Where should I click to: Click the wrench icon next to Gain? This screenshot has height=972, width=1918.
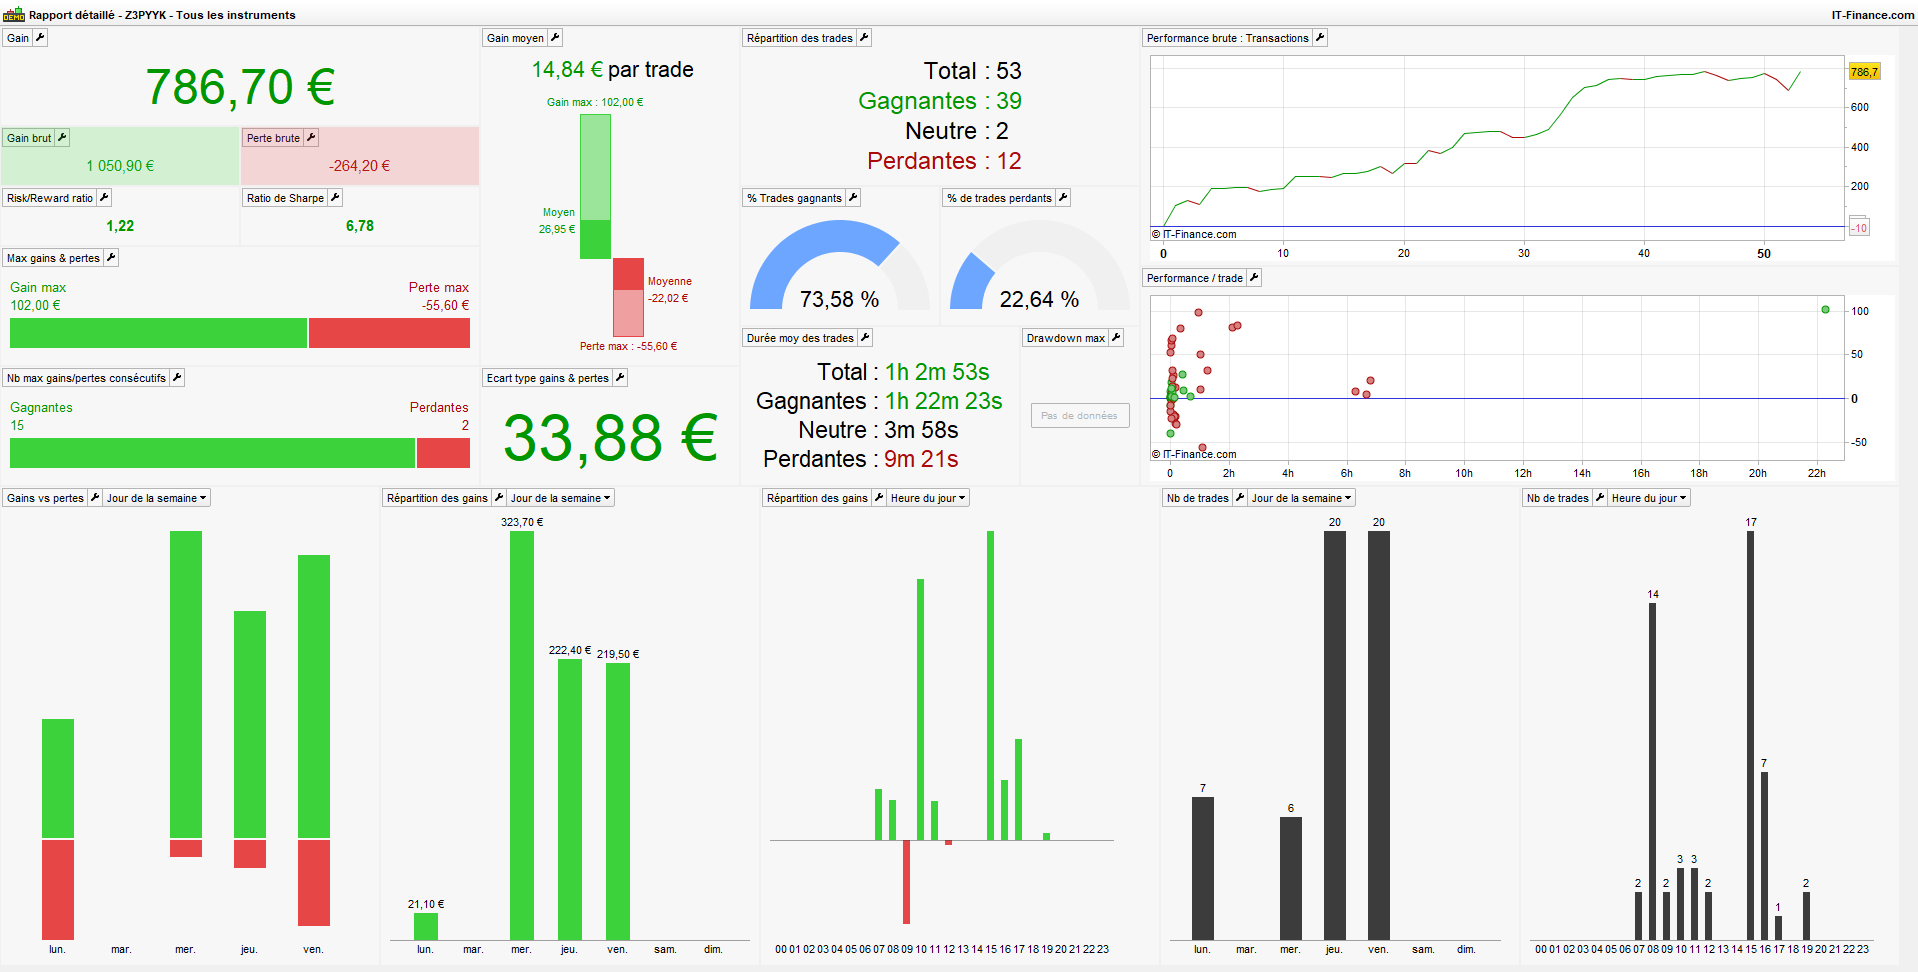coord(40,38)
